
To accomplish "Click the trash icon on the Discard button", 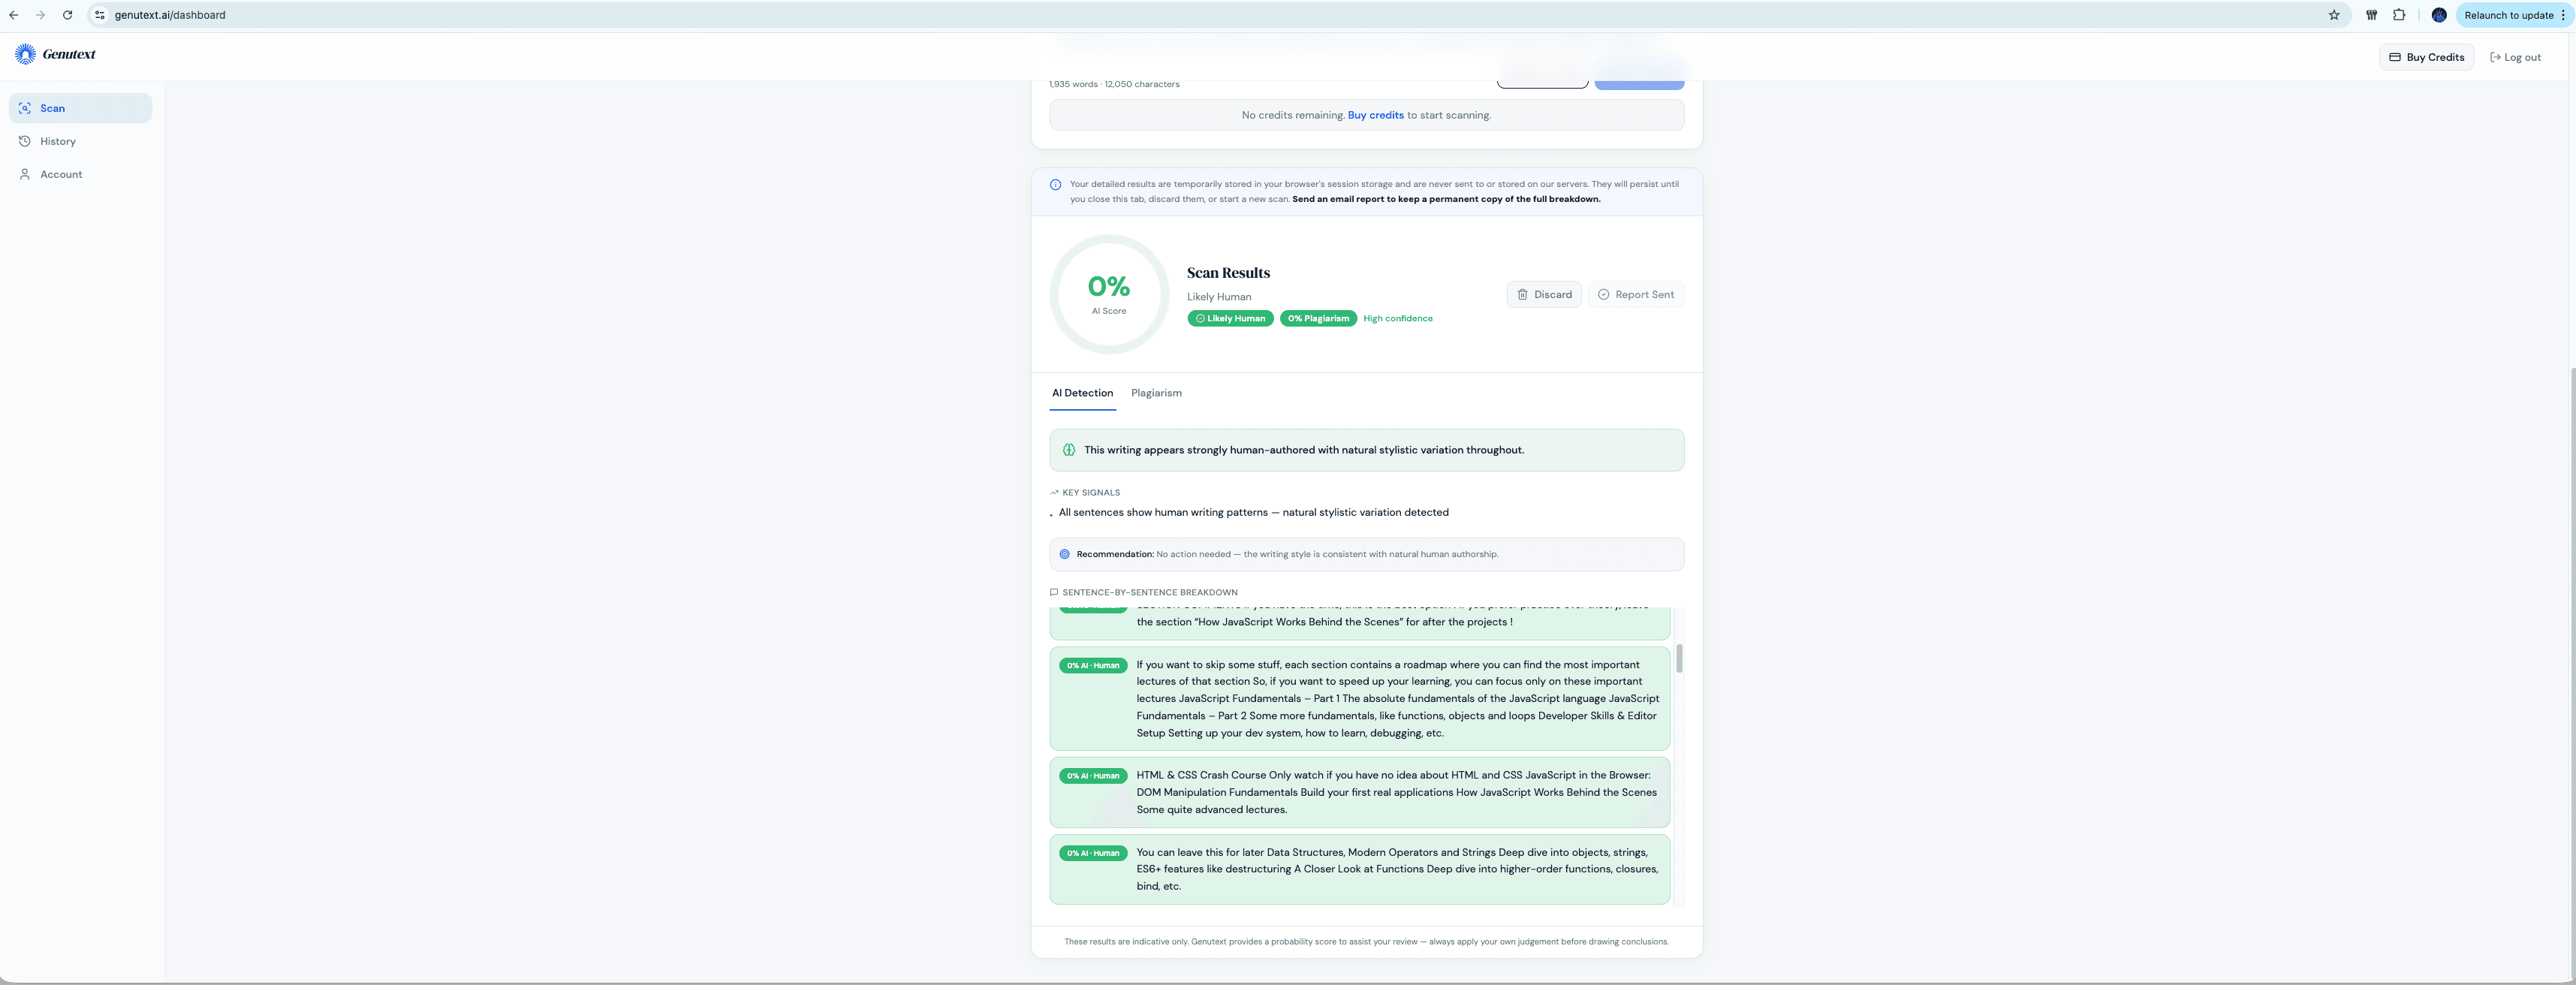I will (x=1522, y=294).
